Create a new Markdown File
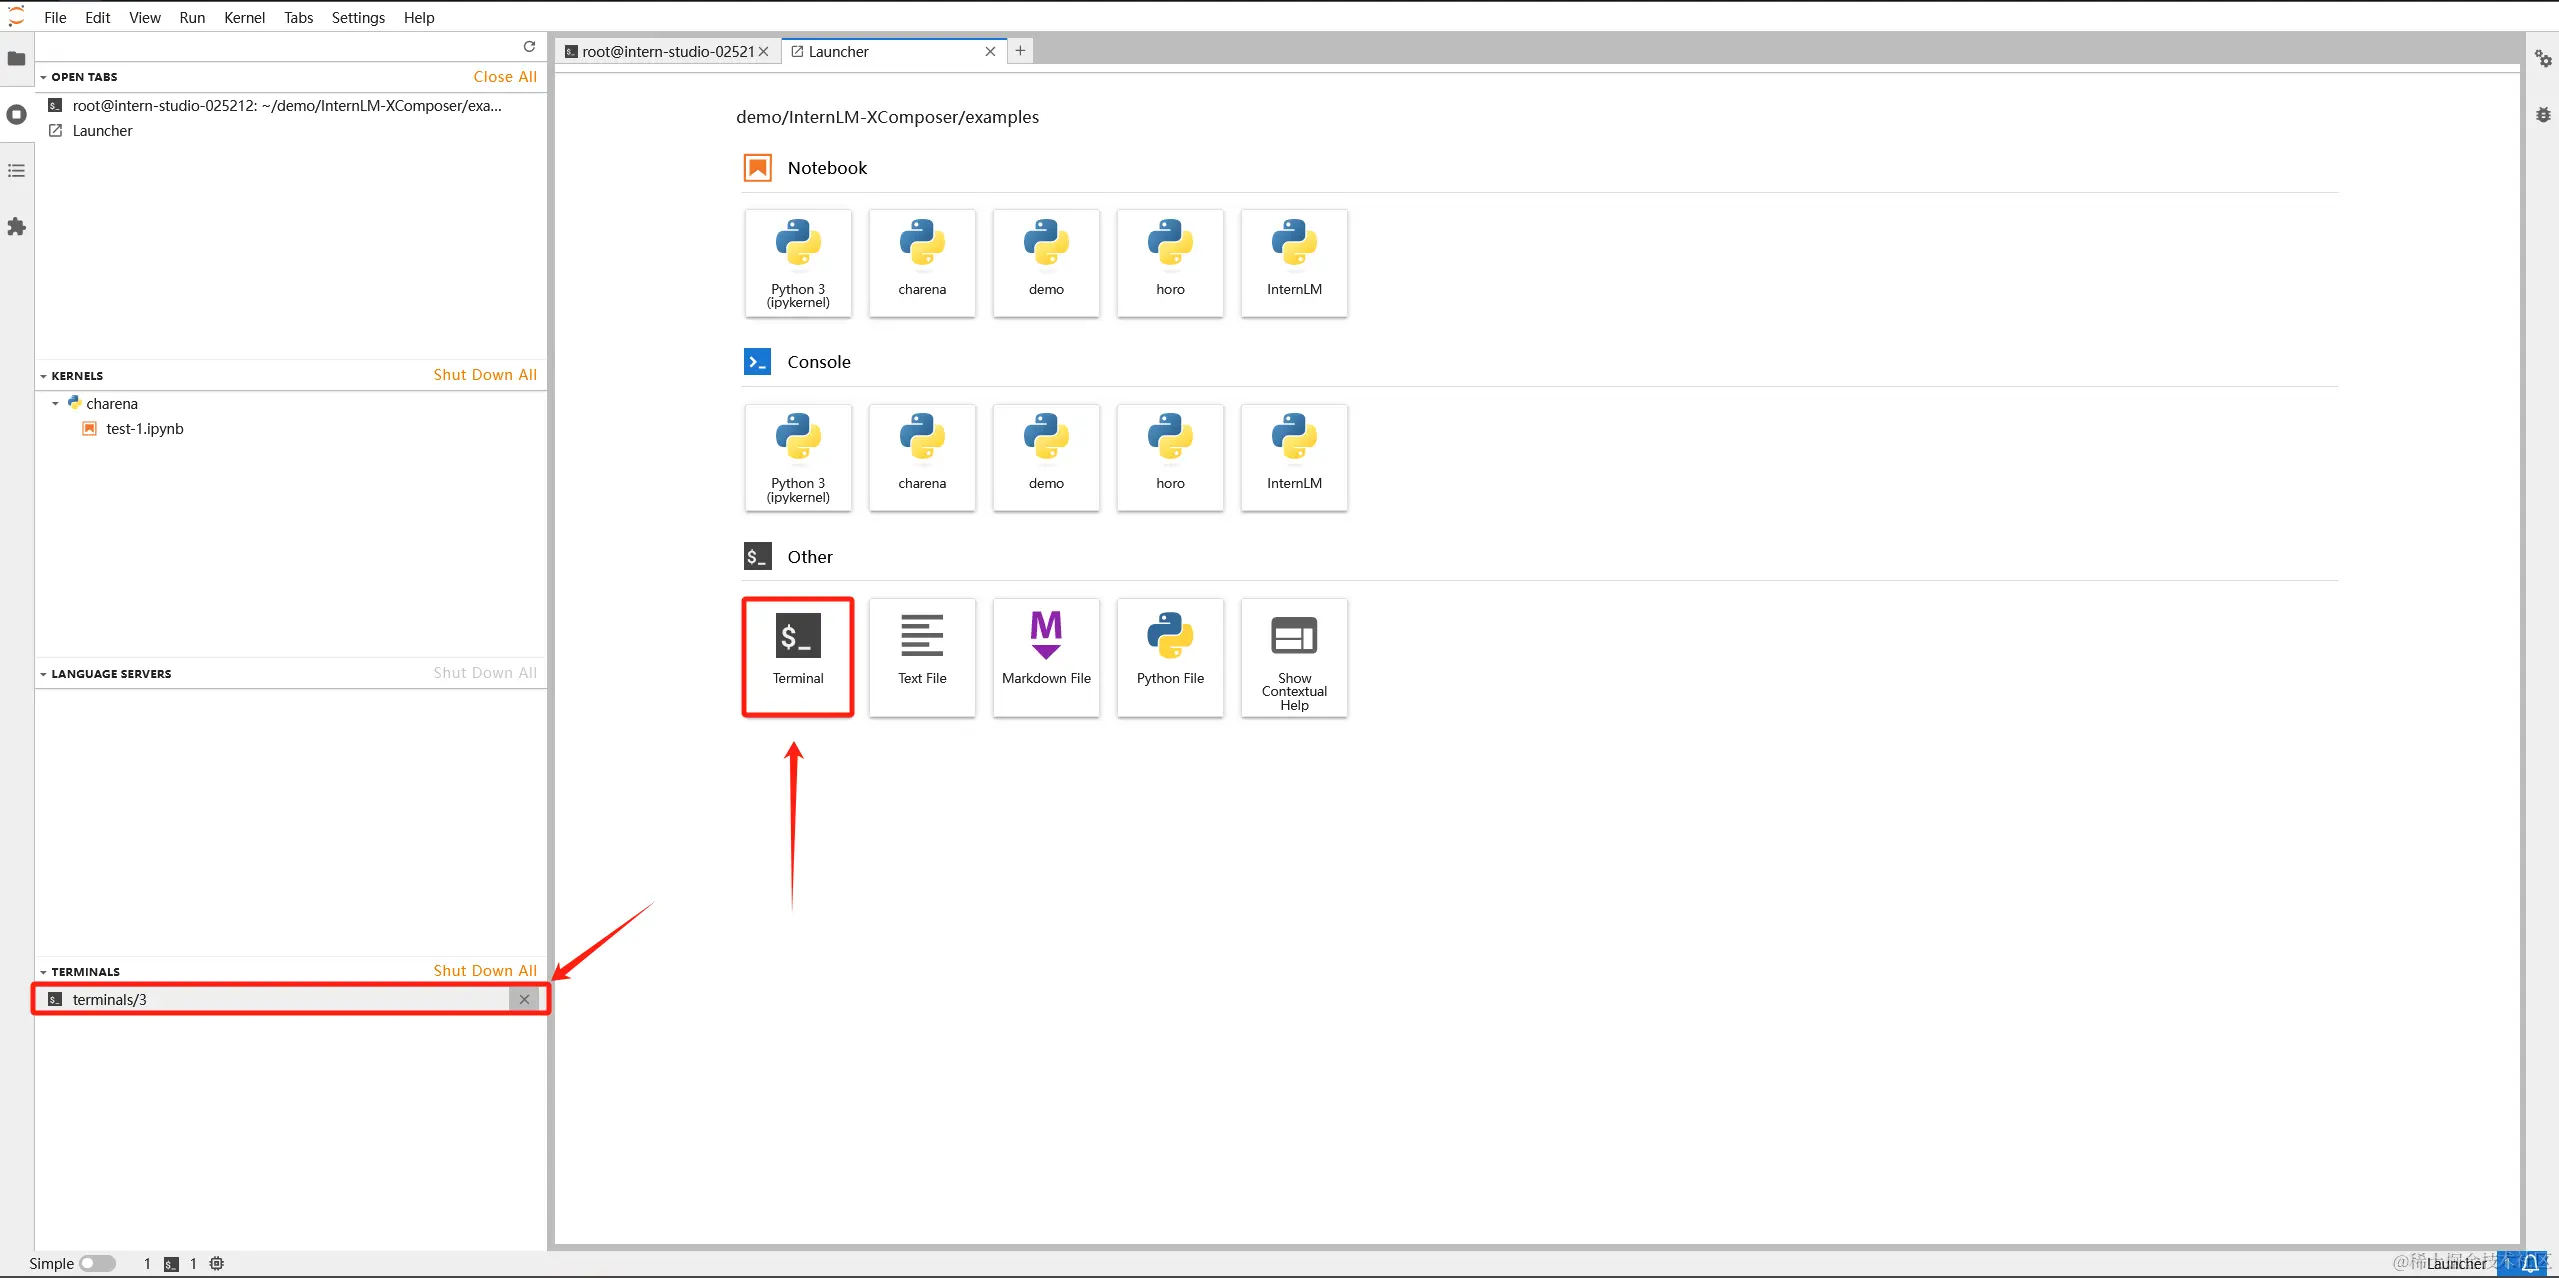This screenshot has width=2559, height=1278. click(1045, 656)
